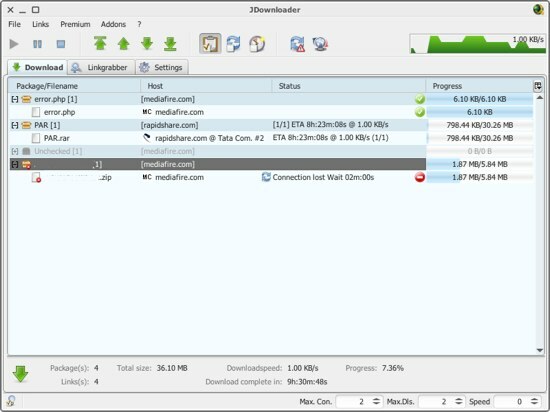The width and height of the screenshot is (550, 412).
Task: Move selection to top with the double-up arrow
Action: coord(100,44)
